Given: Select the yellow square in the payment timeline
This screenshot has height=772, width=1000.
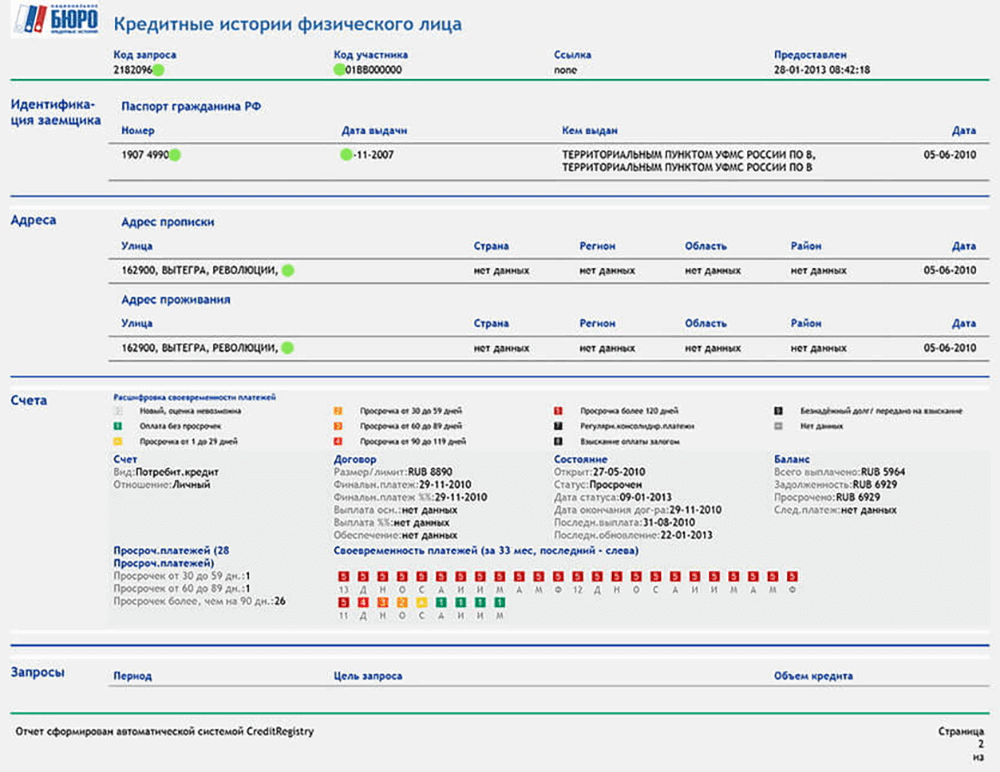Looking at the screenshot, I should coord(421,603).
